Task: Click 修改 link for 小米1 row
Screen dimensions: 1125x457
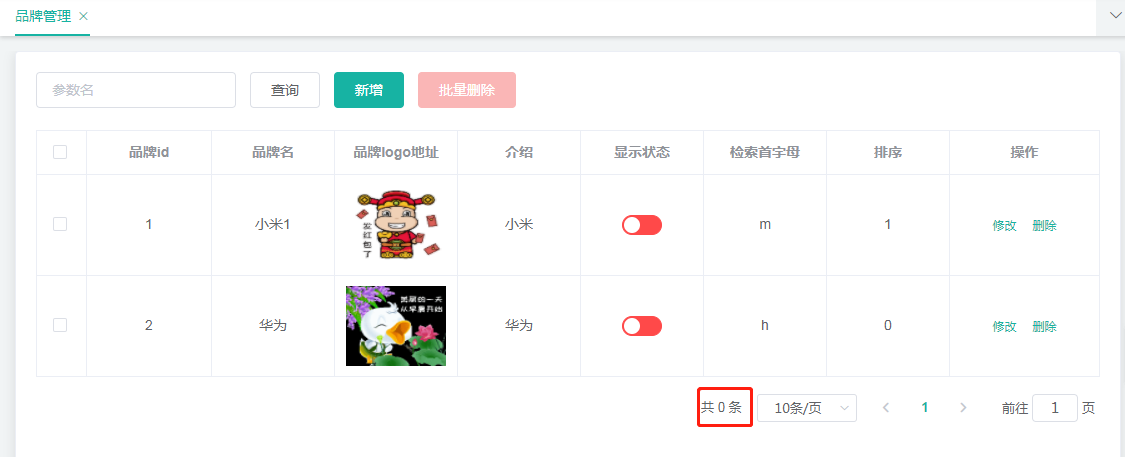Action: tap(1004, 225)
